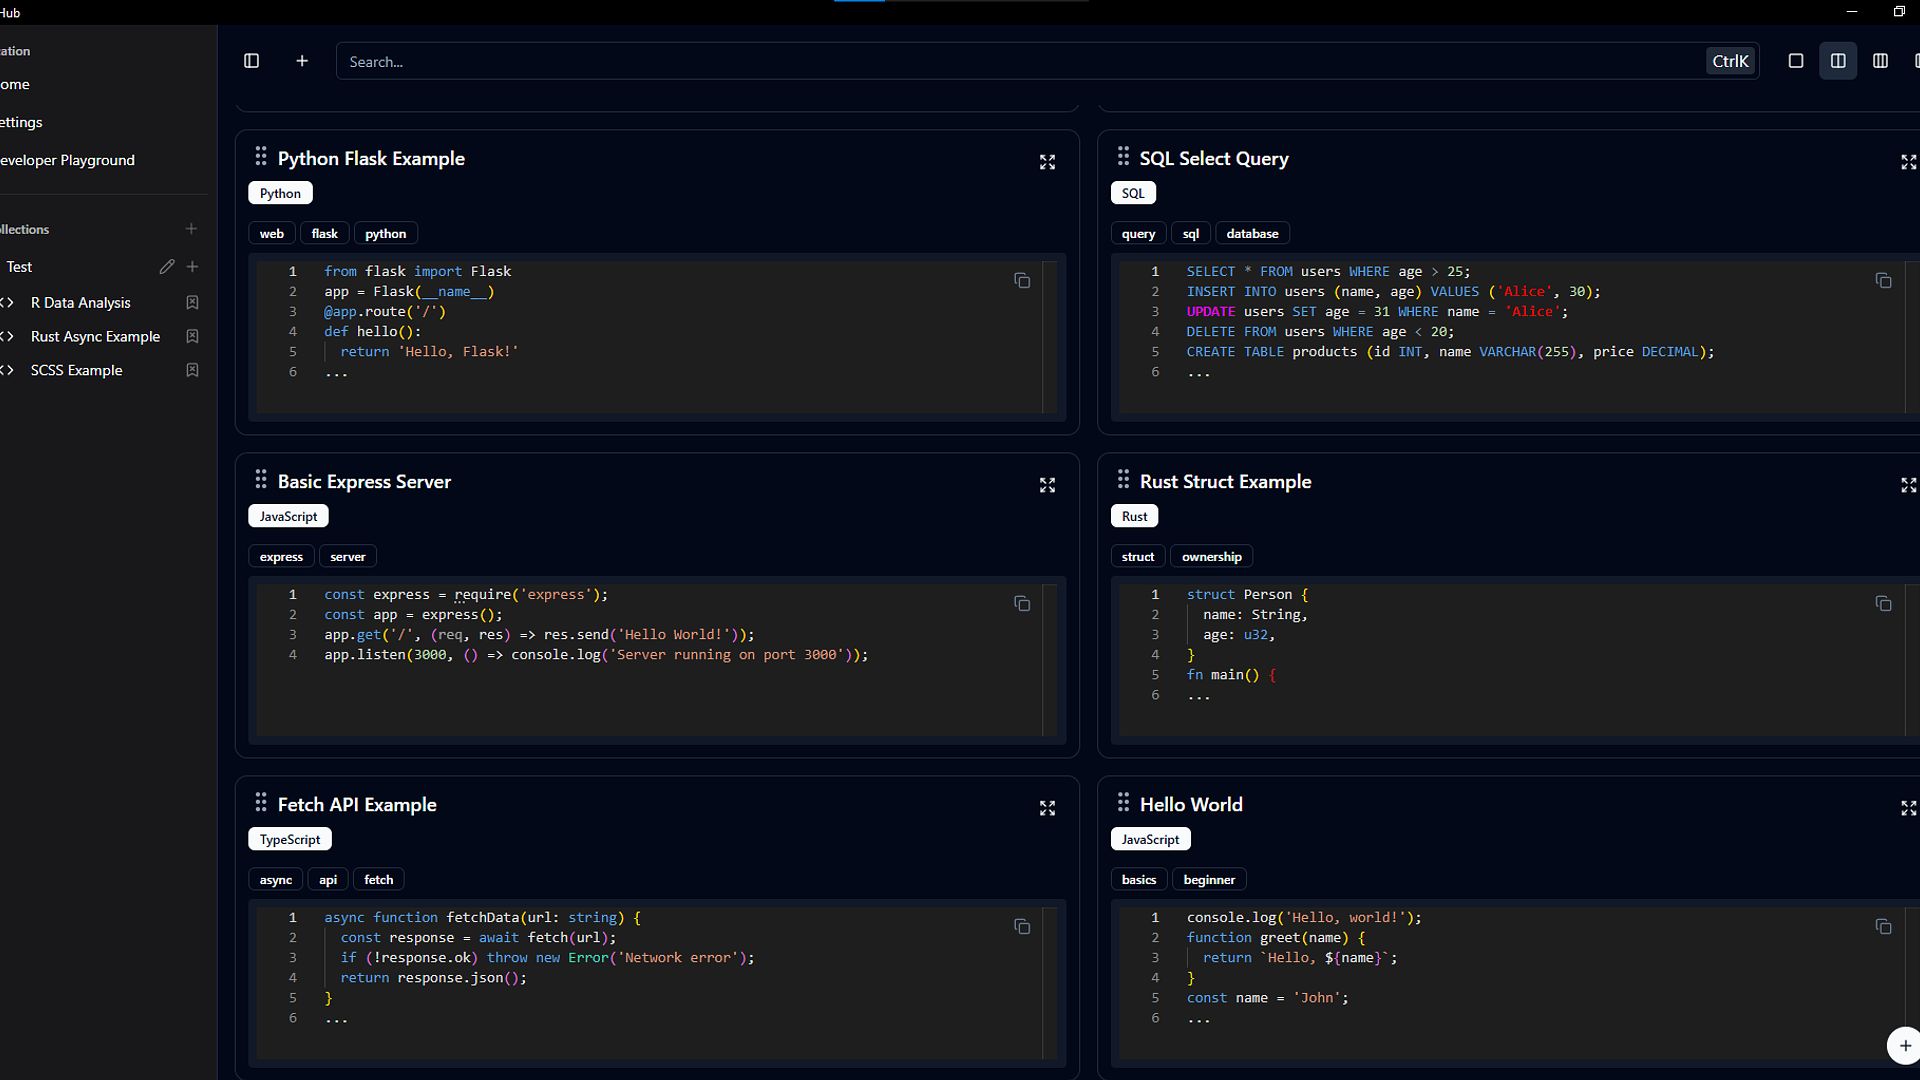
Task: Select the 'database' tag
Action: (x=1253, y=234)
